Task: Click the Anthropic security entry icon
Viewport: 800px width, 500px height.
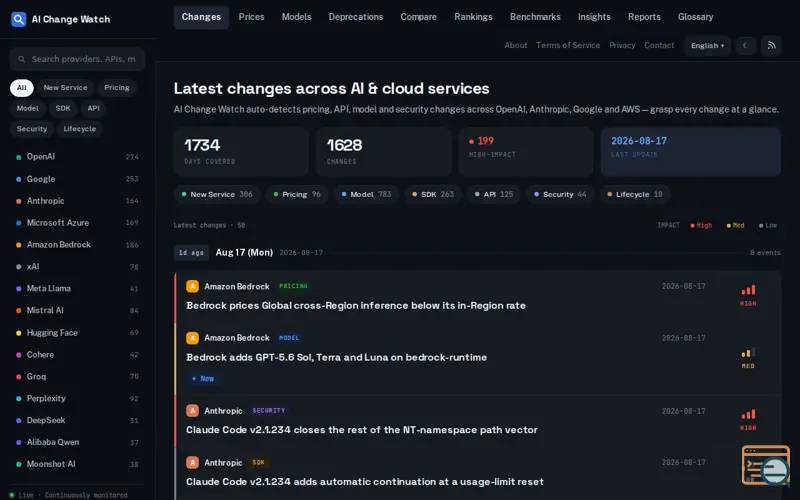Action: [192, 411]
